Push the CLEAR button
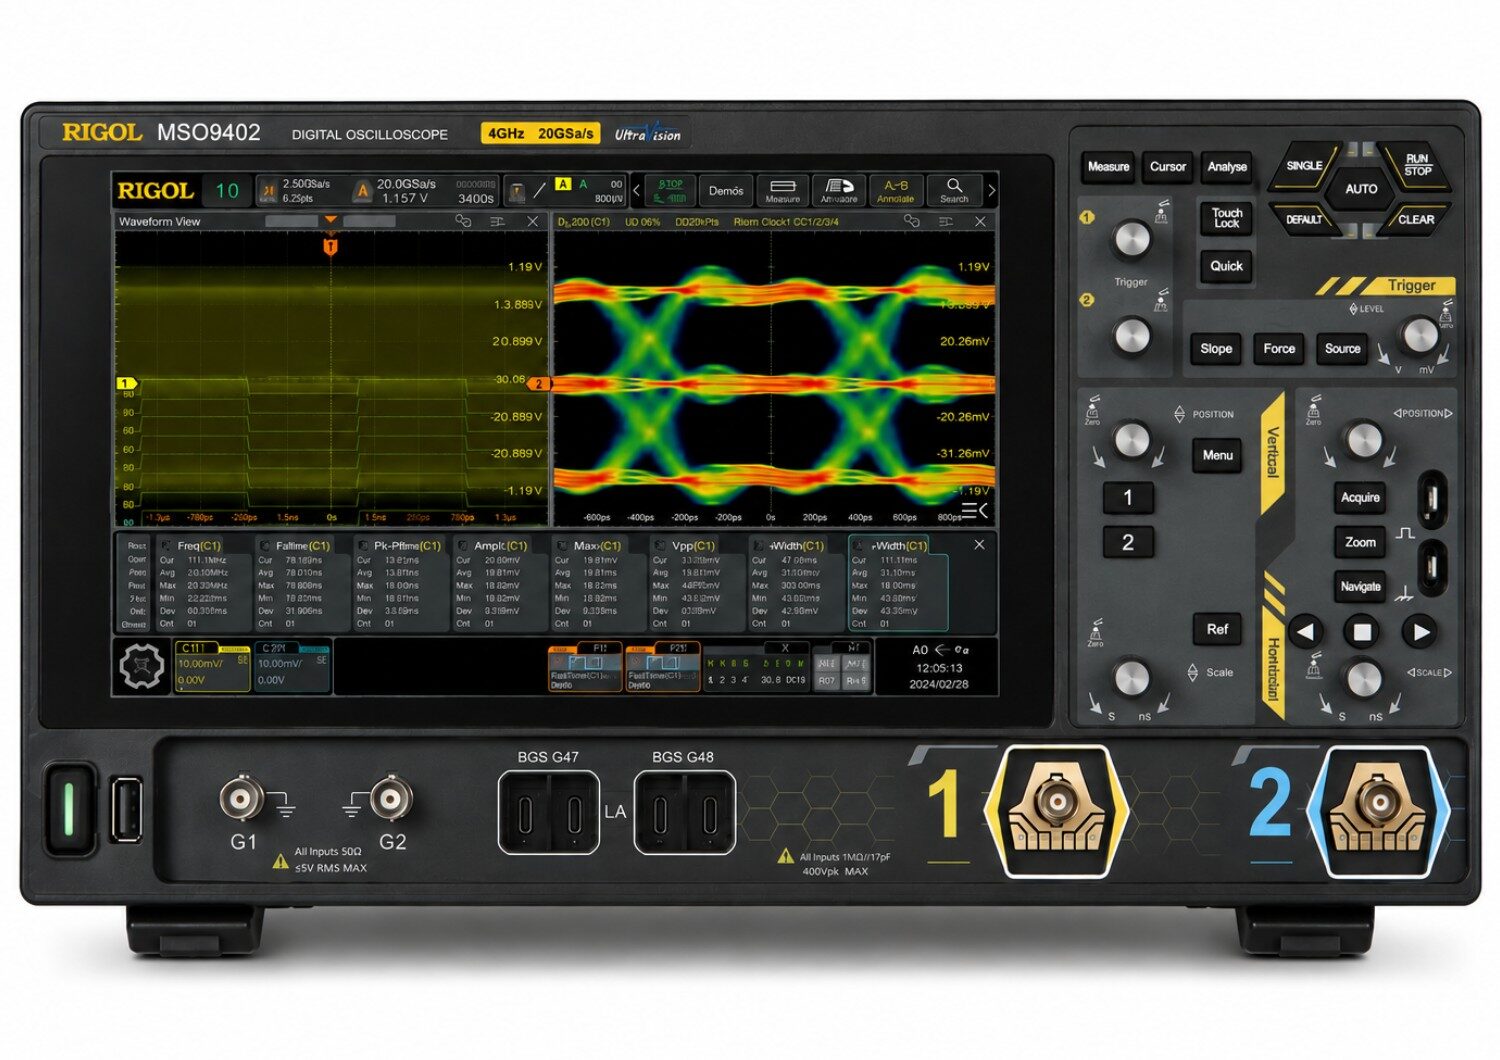Screen dimensions: 1500x1060 click(1415, 219)
